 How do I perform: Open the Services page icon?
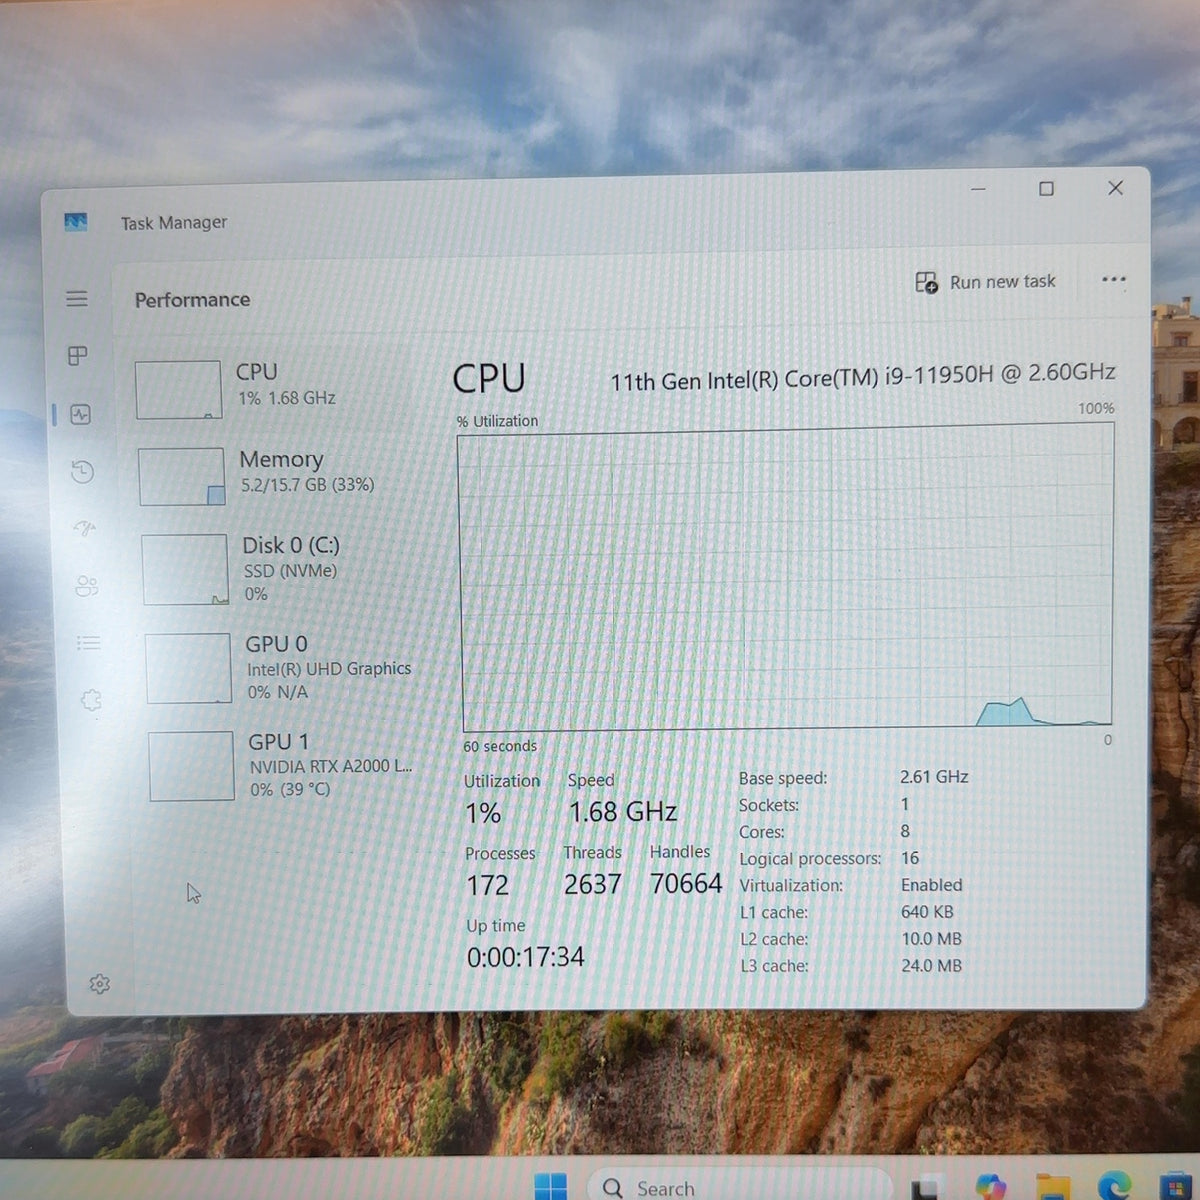pos(91,700)
